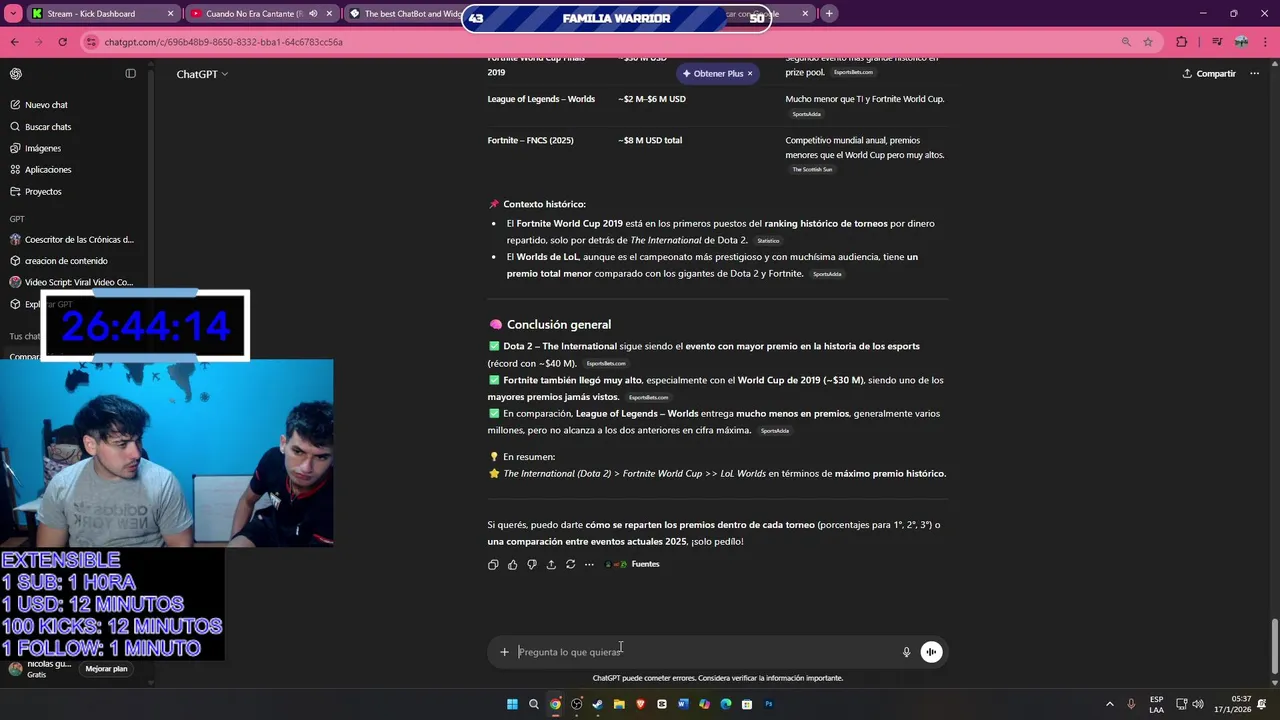Click the Mejorar plan button
The height and width of the screenshot is (720, 1280).
(106, 669)
